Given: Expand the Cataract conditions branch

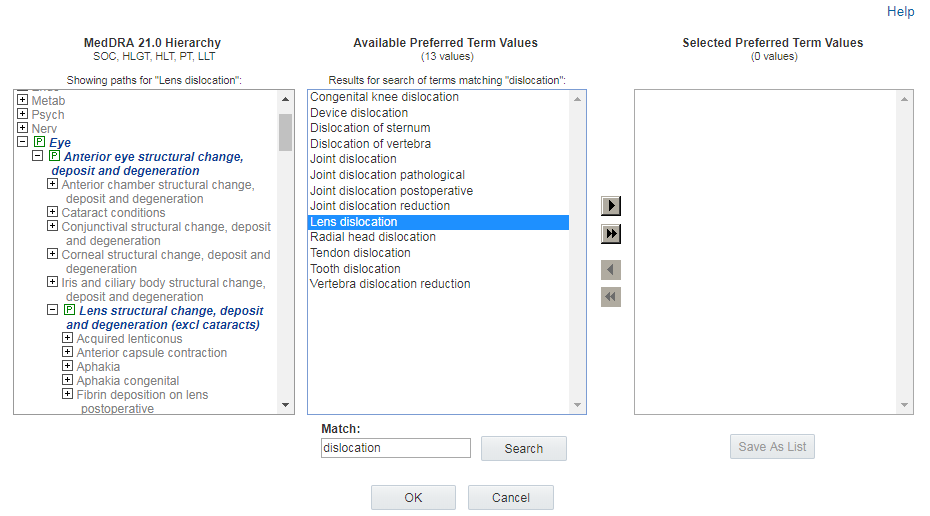Looking at the screenshot, I should (53, 213).
